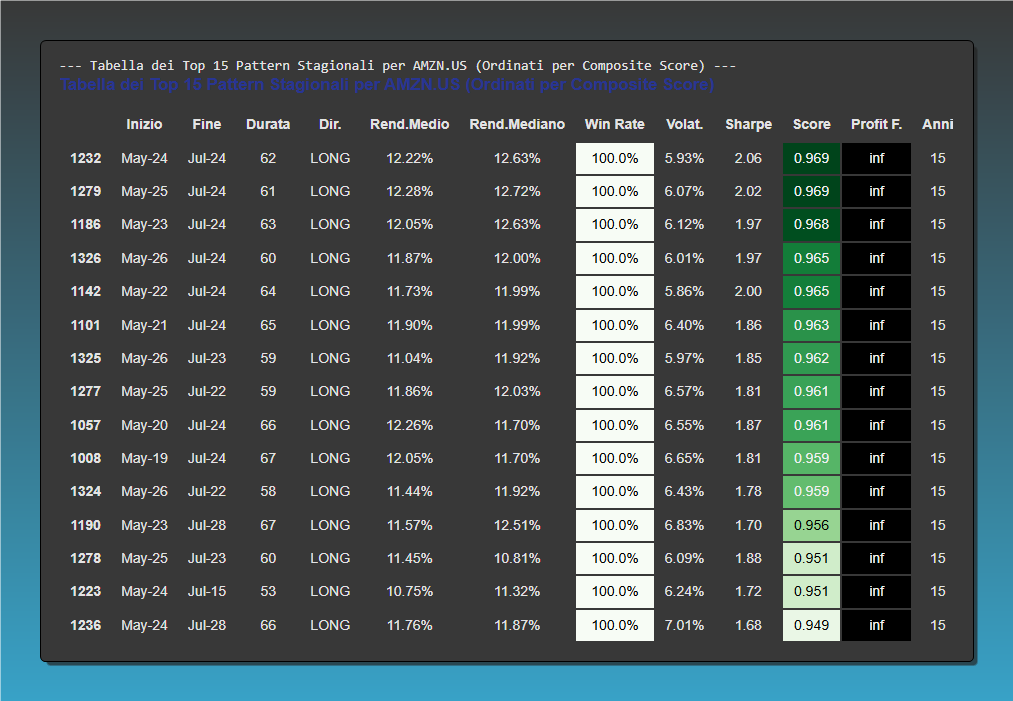Select the Volat. column header
Viewport: 1013px width, 701px height.
tap(684, 124)
